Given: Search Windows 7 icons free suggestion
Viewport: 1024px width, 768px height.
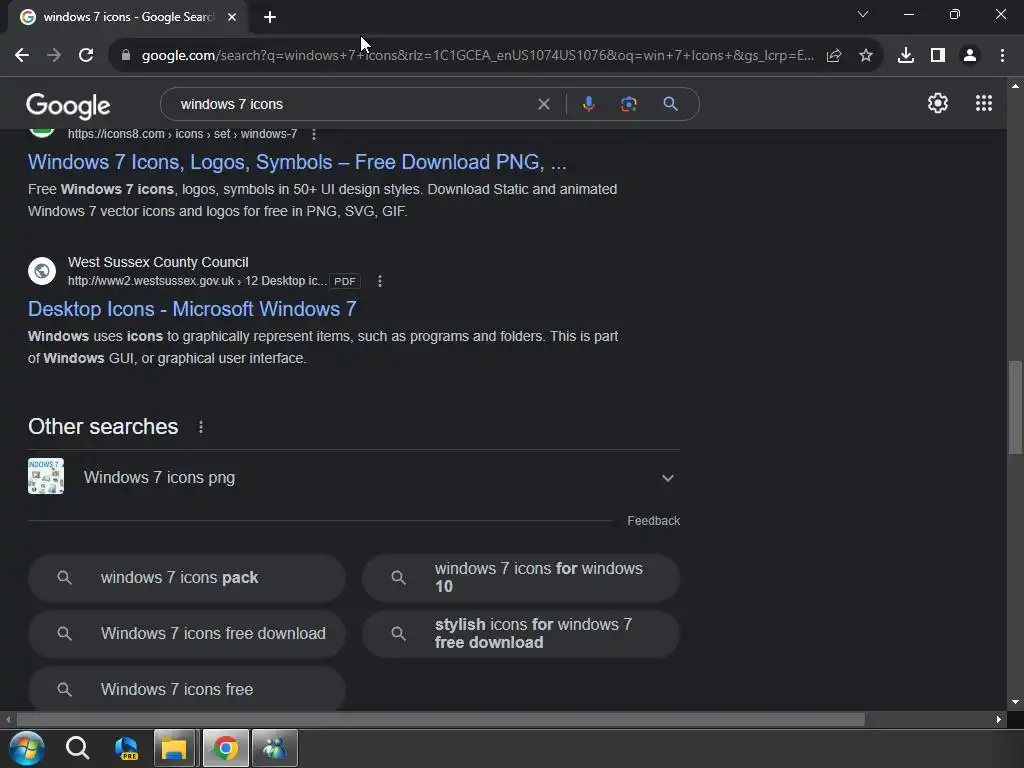Looking at the screenshot, I should click(x=187, y=688).
